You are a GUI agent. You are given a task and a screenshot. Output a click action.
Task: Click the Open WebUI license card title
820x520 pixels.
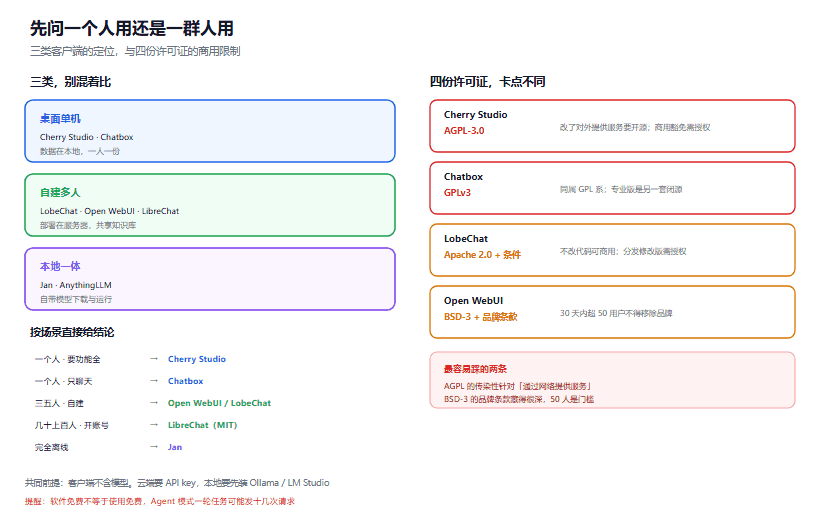473,301
